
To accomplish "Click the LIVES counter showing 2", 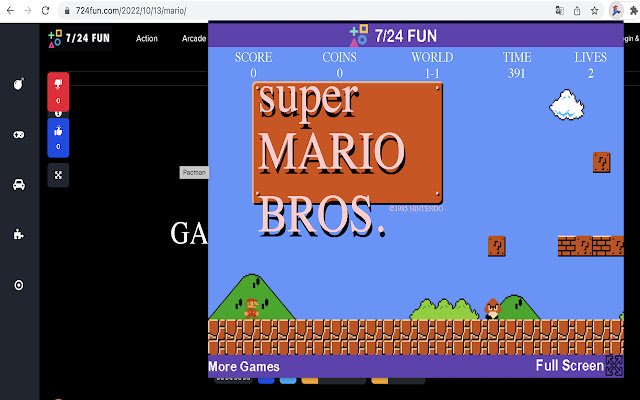I will 590,65.
